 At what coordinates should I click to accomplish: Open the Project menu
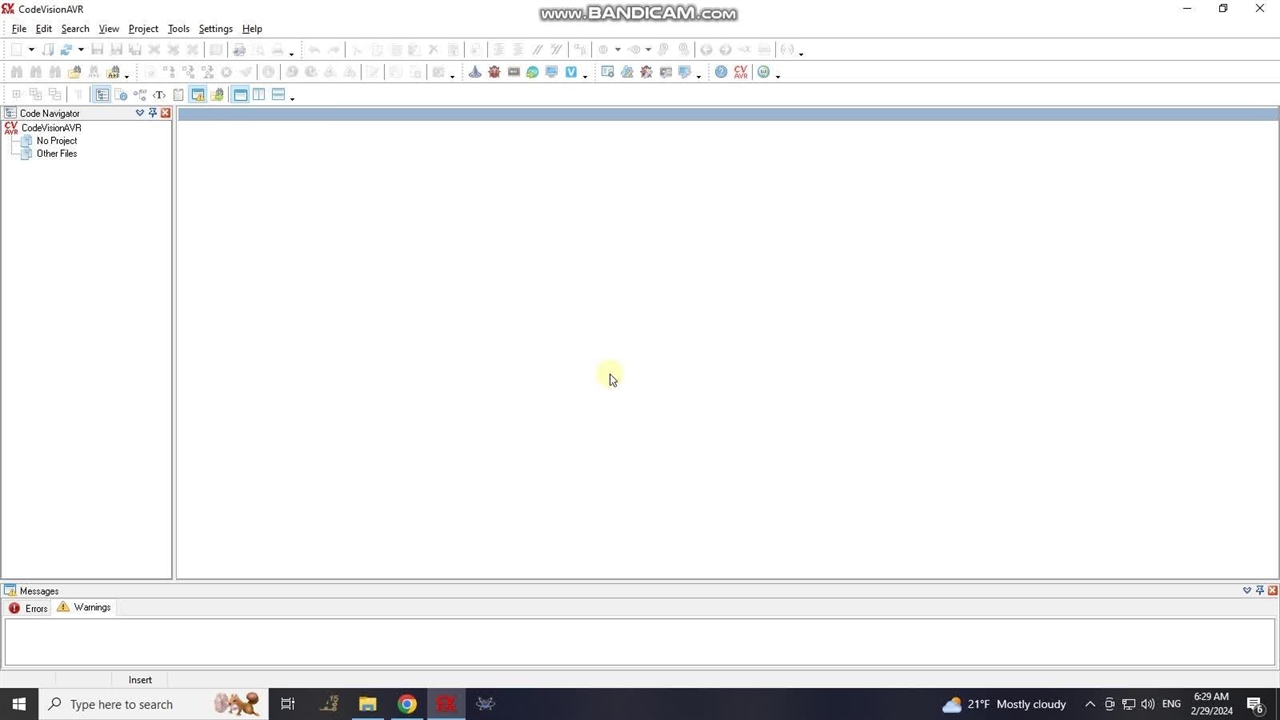pos(143,29)
